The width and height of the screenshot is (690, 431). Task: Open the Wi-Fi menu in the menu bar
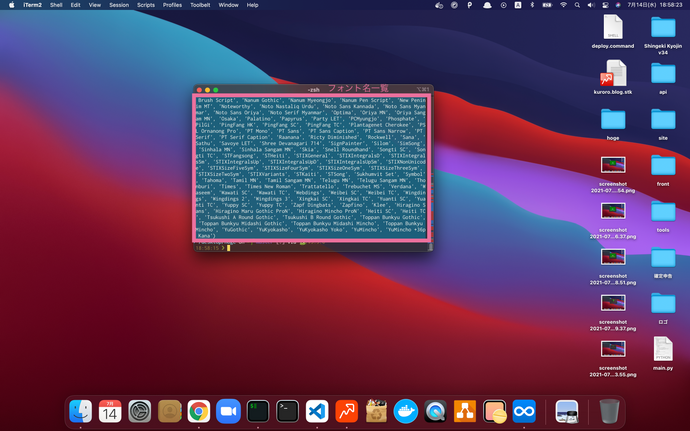click(563, 5)
